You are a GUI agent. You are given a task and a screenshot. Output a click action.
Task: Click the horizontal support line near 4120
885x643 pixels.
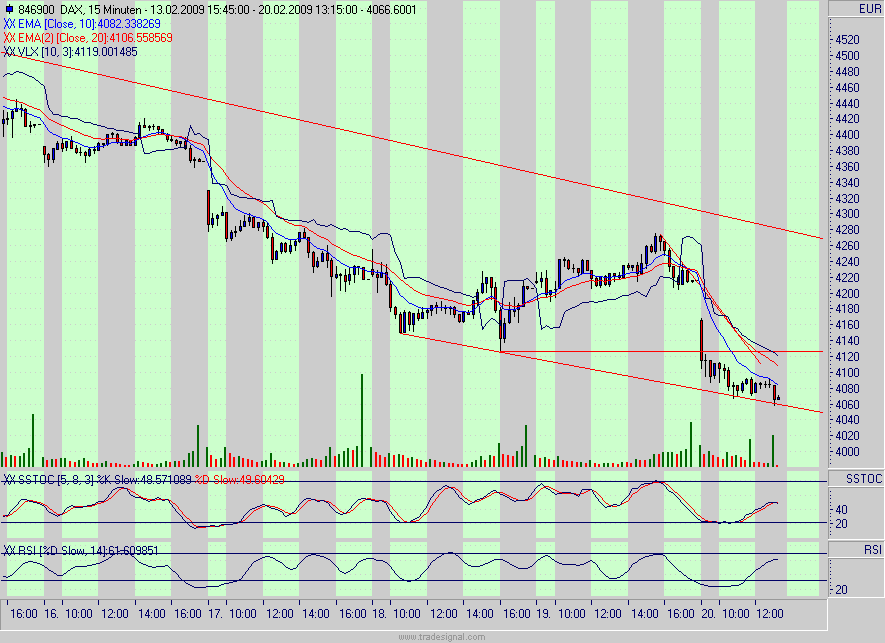620,352
